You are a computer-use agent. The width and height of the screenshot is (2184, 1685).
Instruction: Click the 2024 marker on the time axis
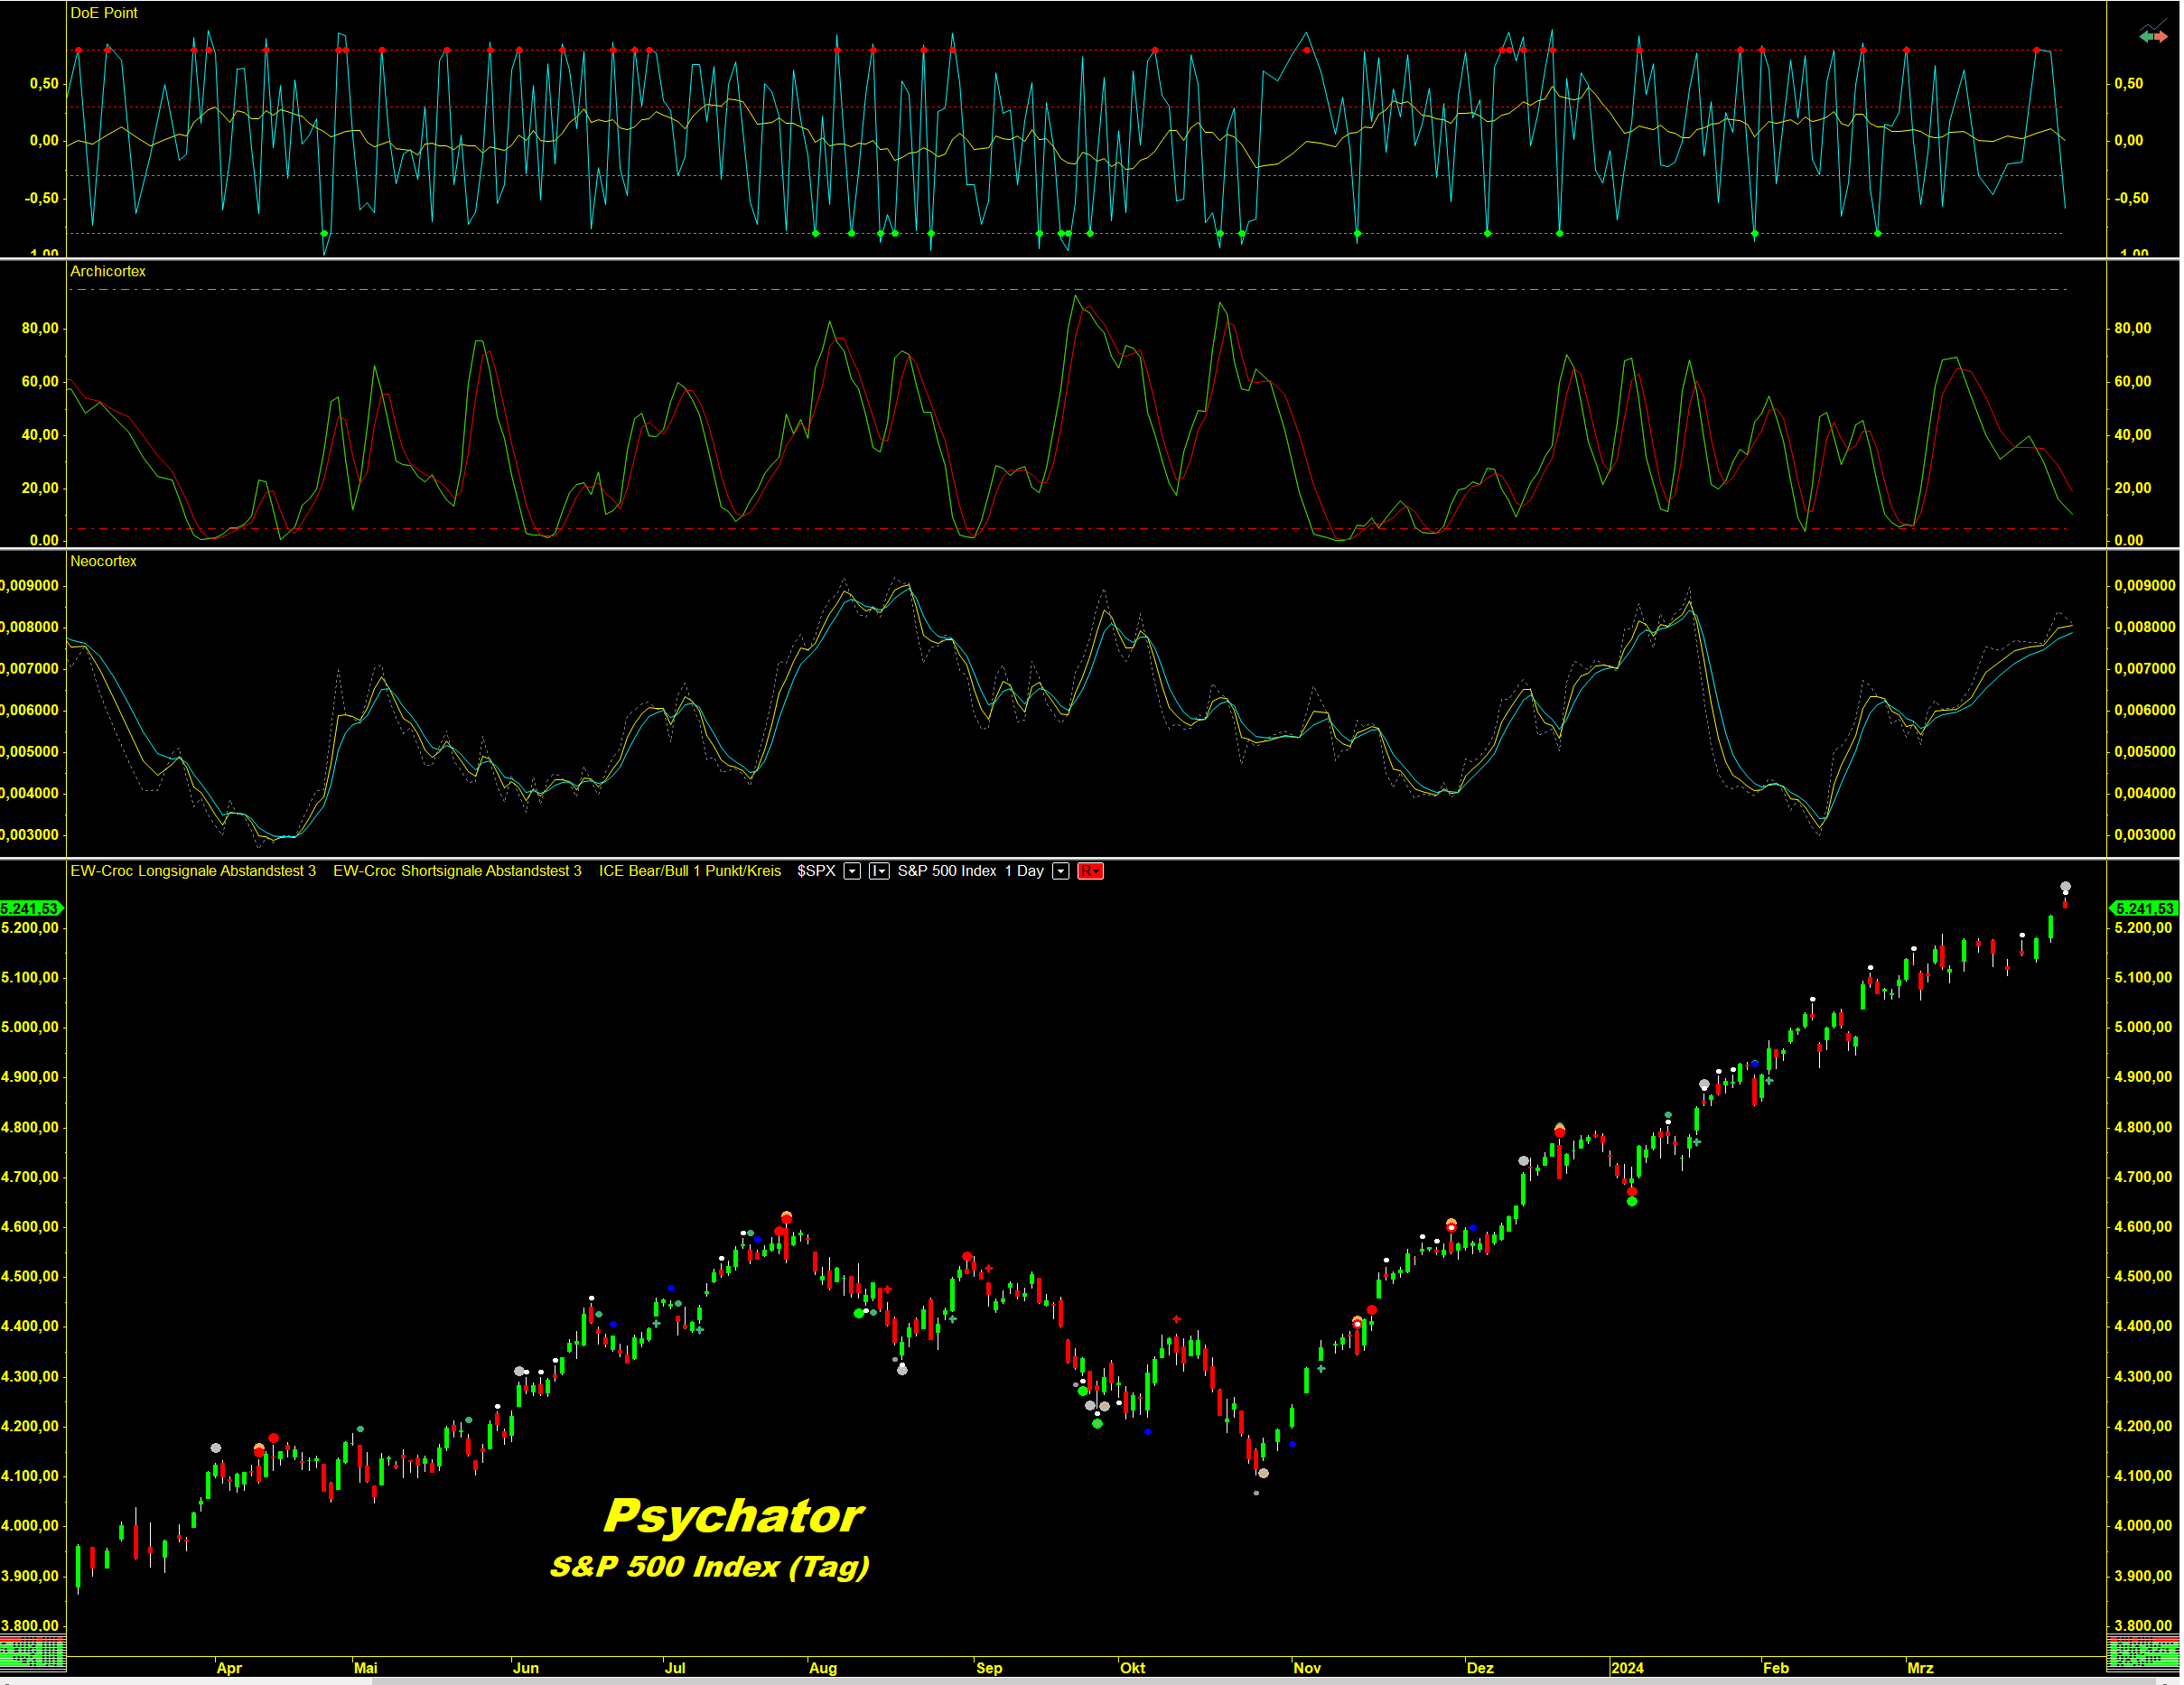click(1627, 1667)
